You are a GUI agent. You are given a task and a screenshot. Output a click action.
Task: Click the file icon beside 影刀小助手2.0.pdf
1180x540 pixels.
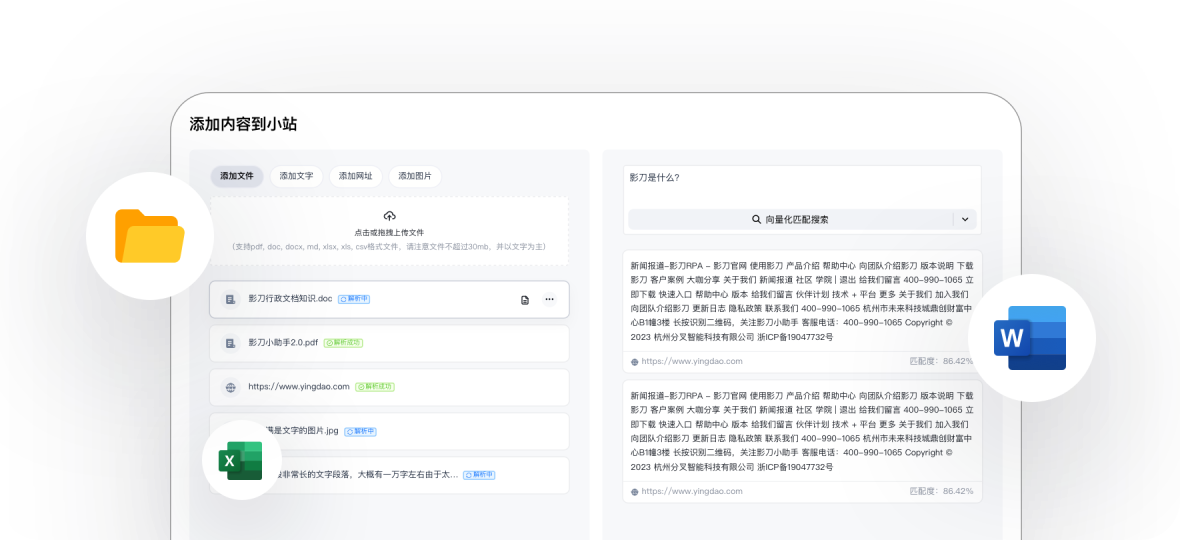(x=230, y=343)
